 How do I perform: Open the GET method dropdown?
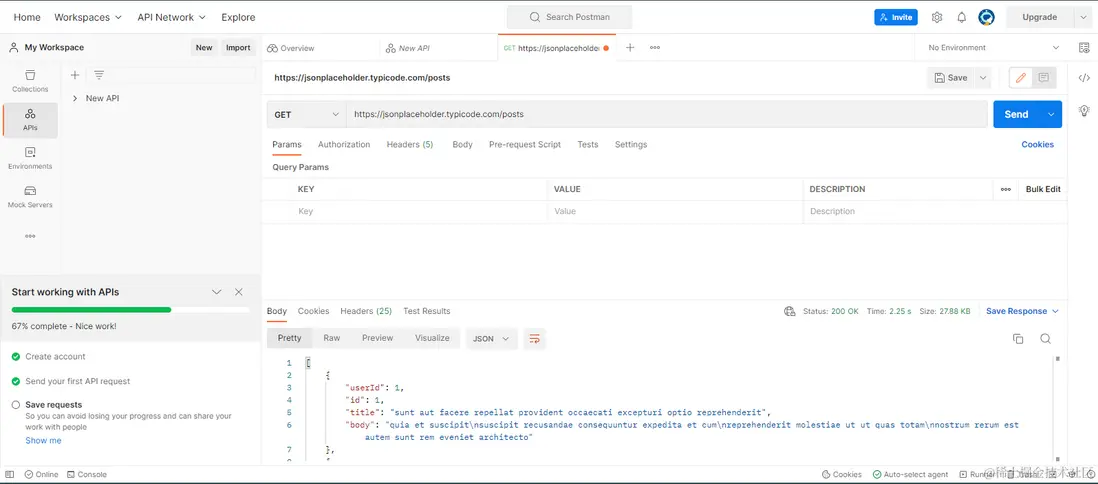click(x=306, y=114)
